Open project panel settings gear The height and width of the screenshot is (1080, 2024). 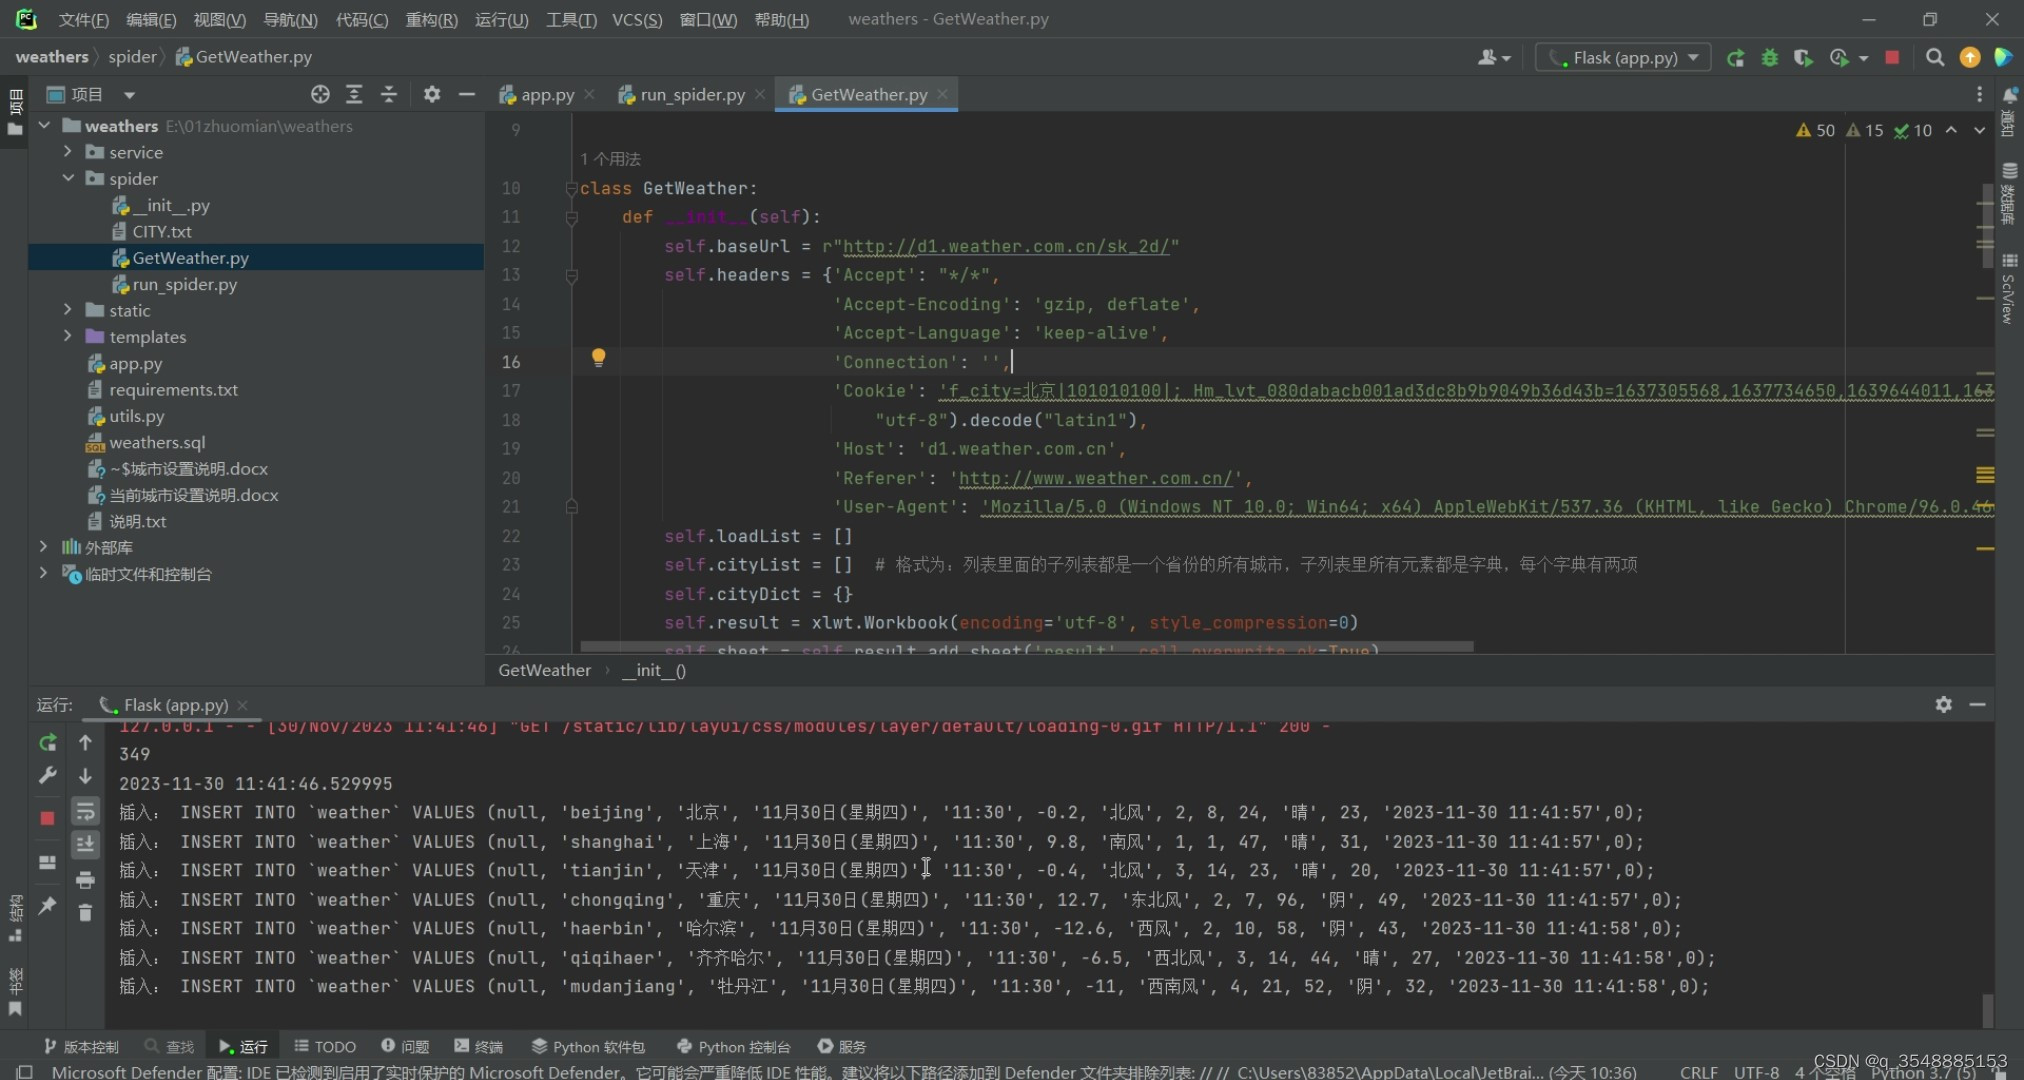click(431, 94)
